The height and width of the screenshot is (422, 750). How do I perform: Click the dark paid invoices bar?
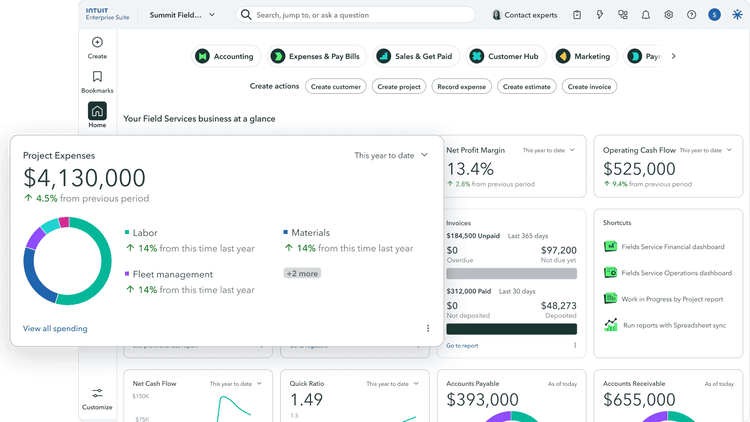coord(511,329)
